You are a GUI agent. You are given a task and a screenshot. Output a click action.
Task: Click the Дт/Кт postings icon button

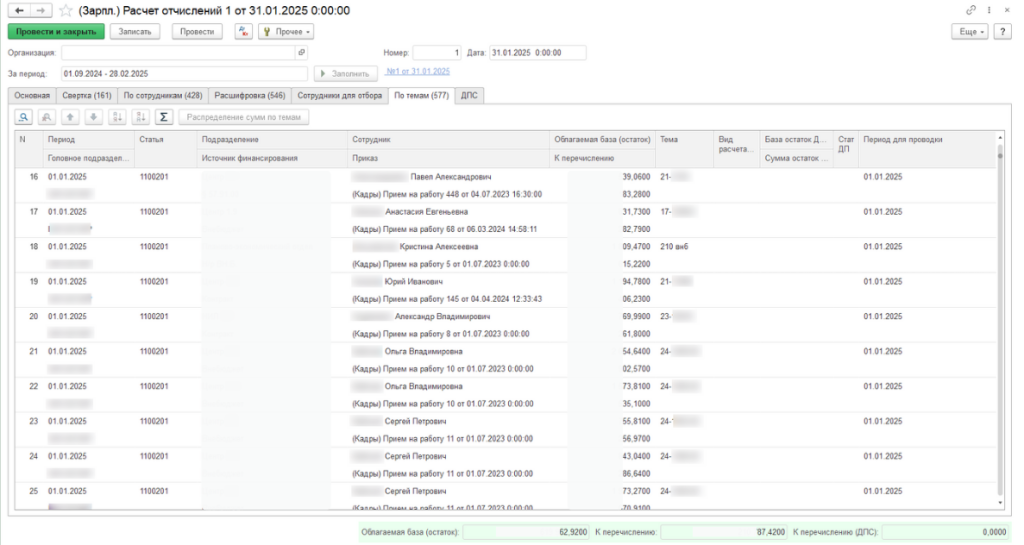tap(243, 32)
